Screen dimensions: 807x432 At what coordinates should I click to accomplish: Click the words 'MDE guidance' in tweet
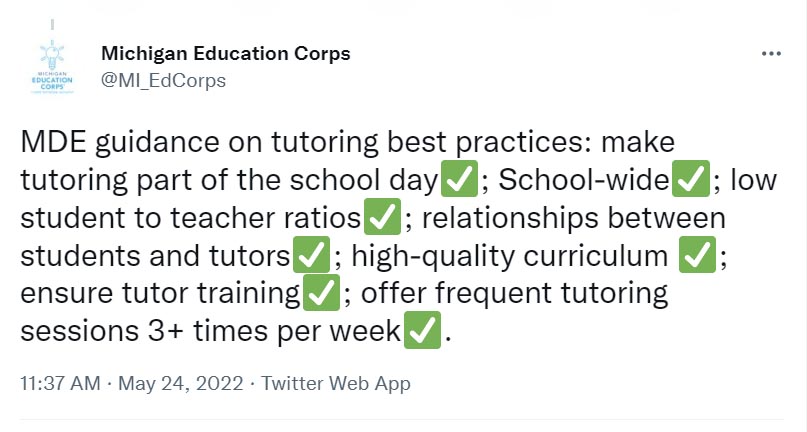coord(120,143)
